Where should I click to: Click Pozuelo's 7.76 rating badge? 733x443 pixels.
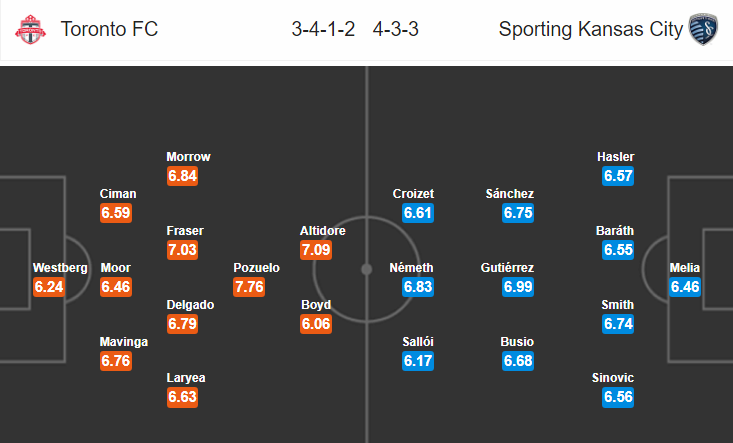coord(249,286)
